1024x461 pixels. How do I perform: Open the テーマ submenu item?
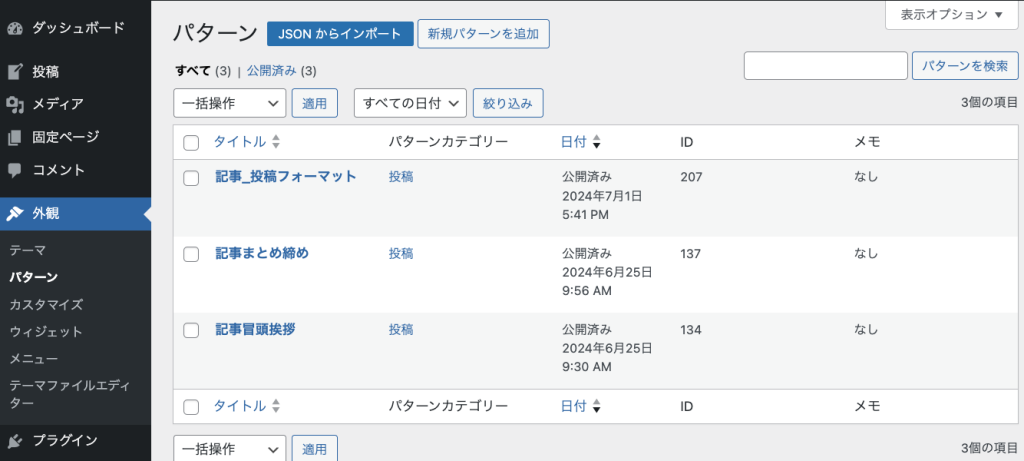coord(27,250)
